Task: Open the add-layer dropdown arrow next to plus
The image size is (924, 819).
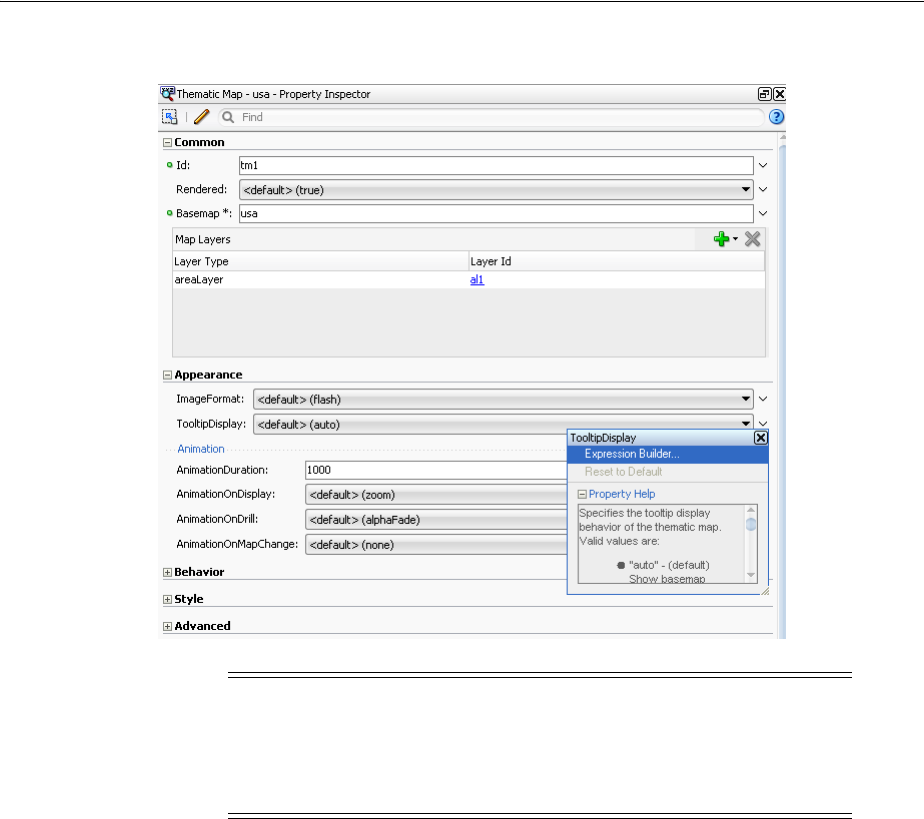Action: 735,239
